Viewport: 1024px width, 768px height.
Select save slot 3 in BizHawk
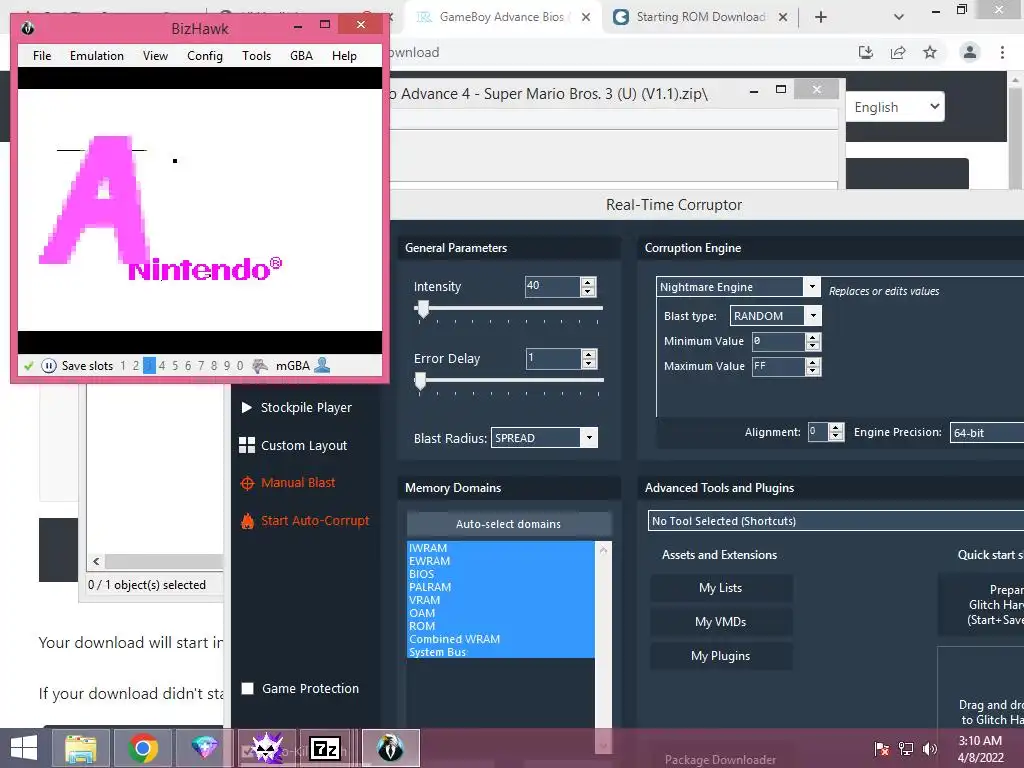click(149, 366)
